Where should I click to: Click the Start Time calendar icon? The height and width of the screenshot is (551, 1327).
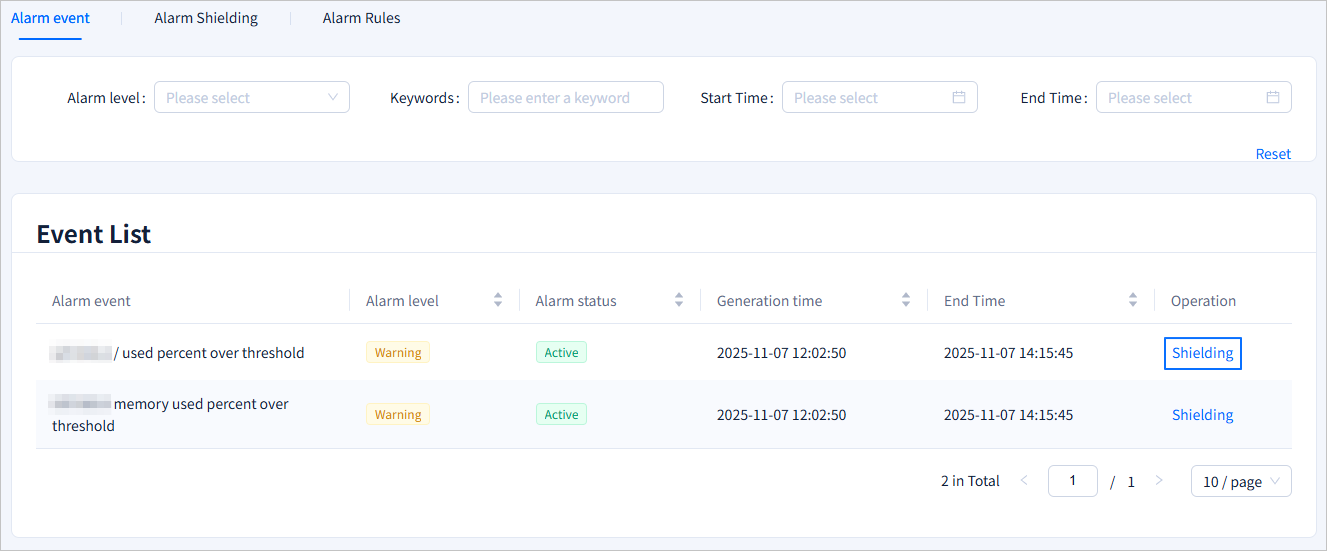958,97
